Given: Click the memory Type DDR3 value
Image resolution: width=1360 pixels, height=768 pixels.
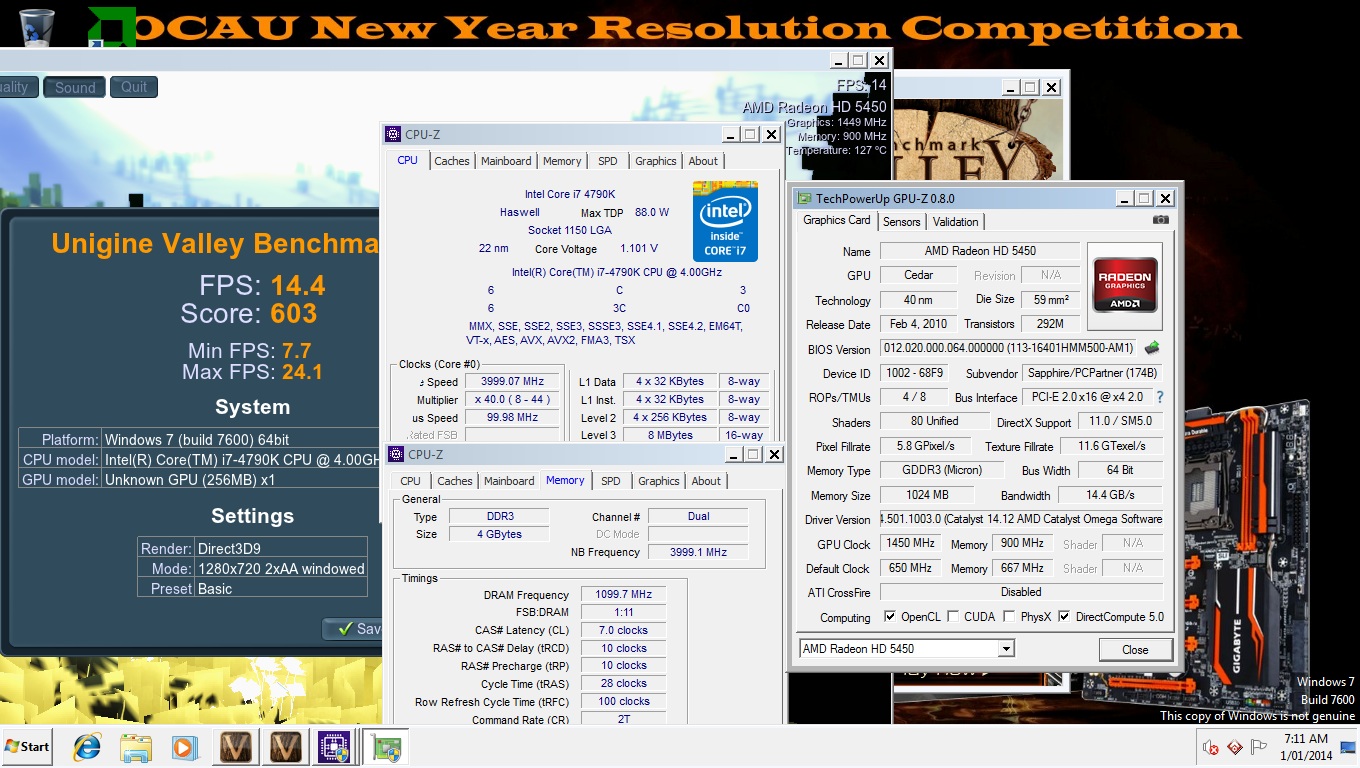Looking at the screenshot, I should (498, 517).
